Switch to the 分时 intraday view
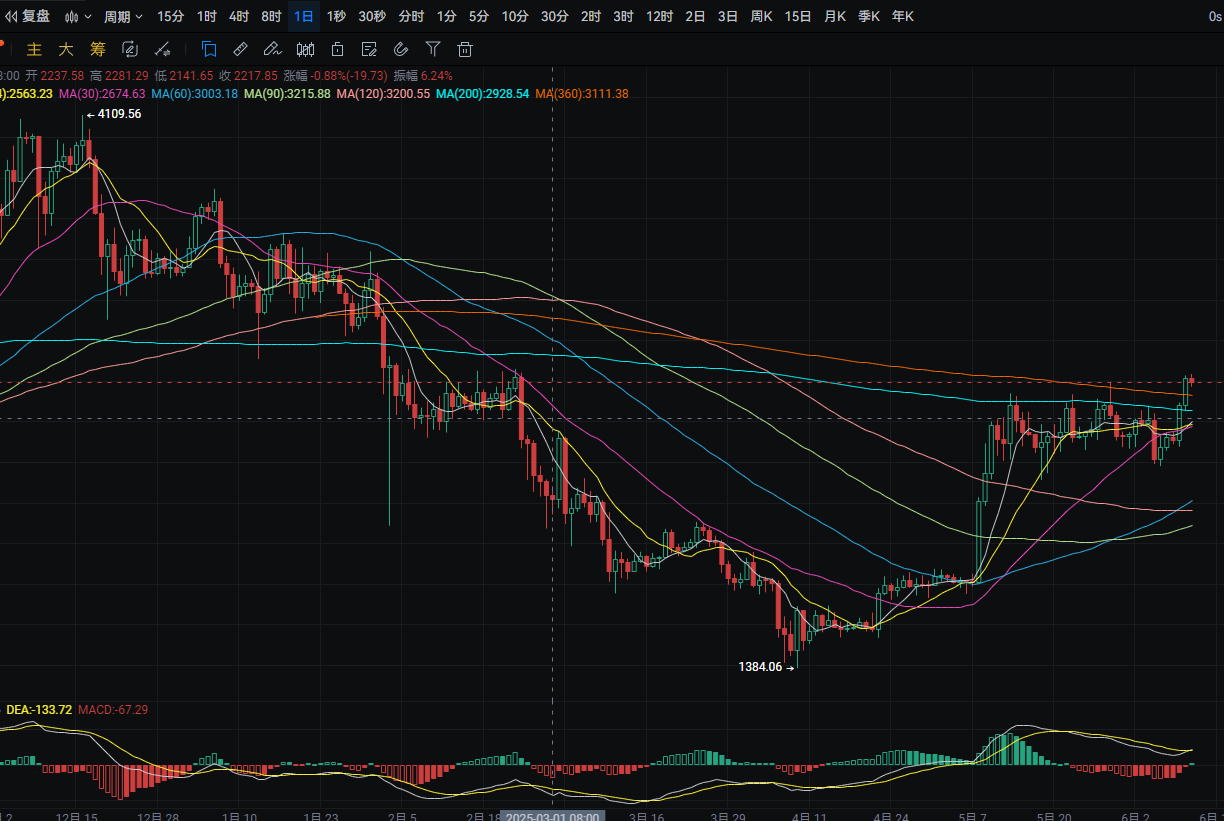Image resolution: width=1224 pixels, height=821 pixels. [x=411, y=16]
